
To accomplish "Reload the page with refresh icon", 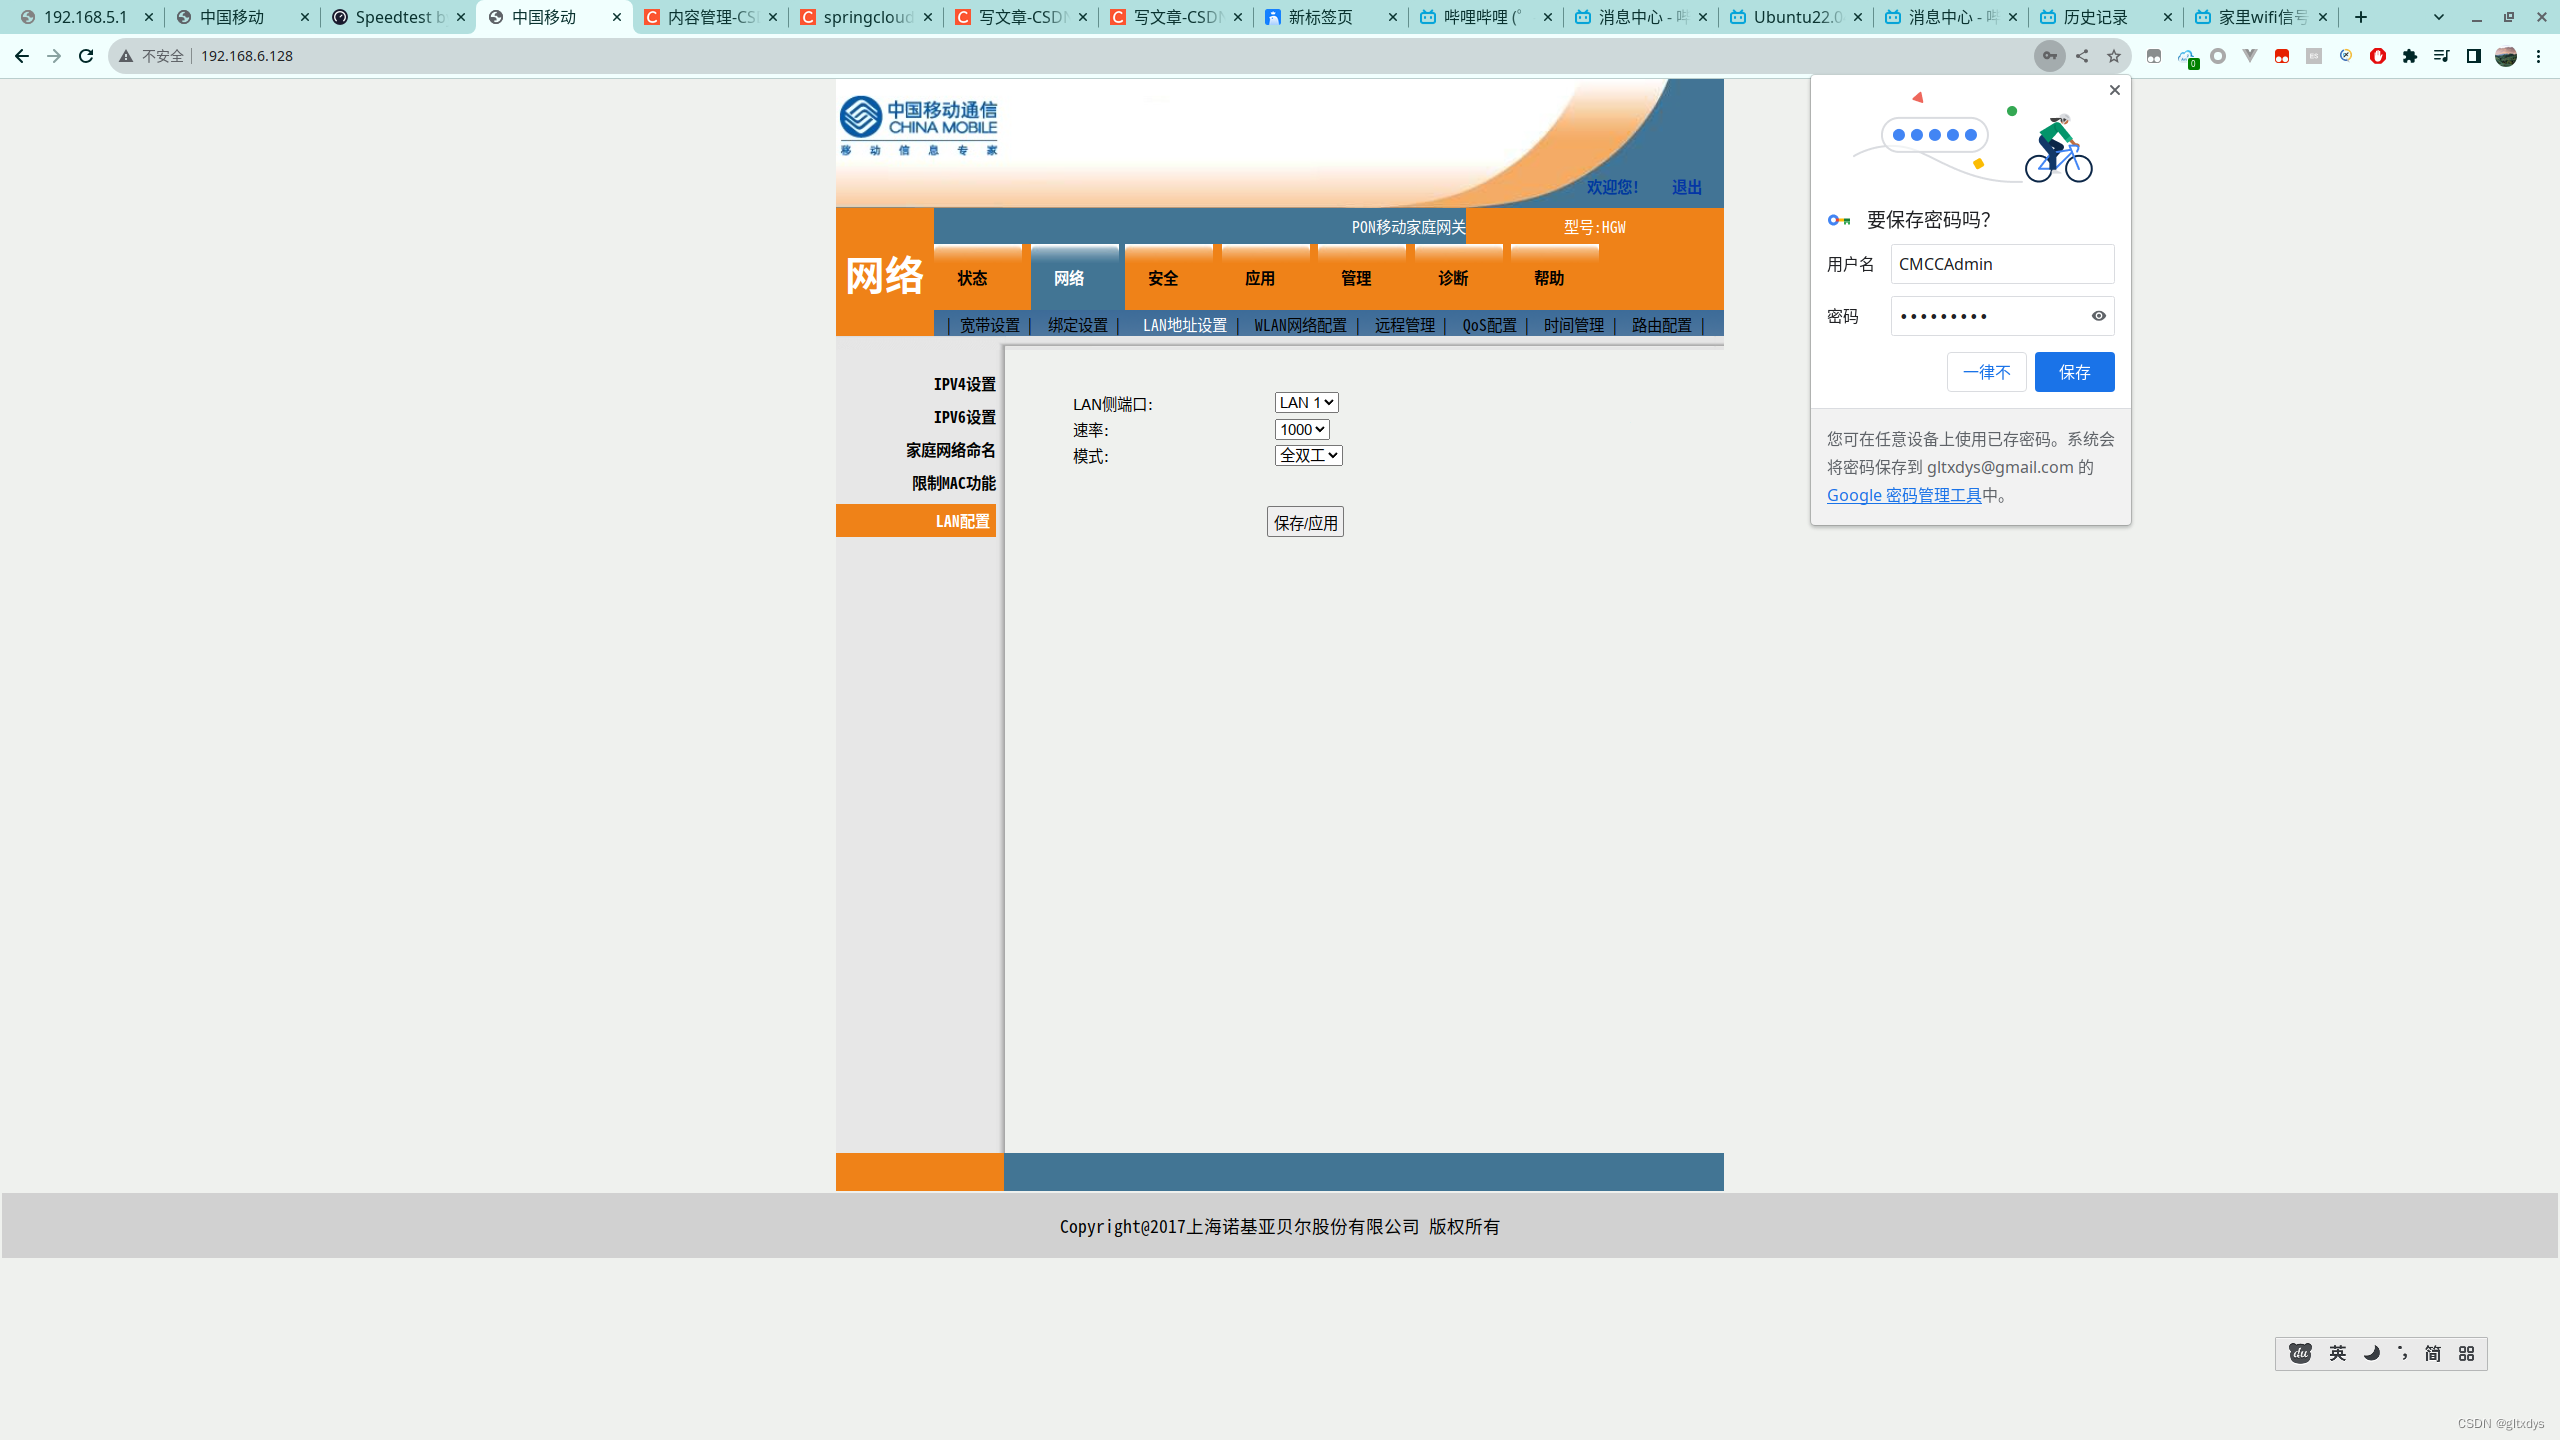I will [x=86, y=56].
